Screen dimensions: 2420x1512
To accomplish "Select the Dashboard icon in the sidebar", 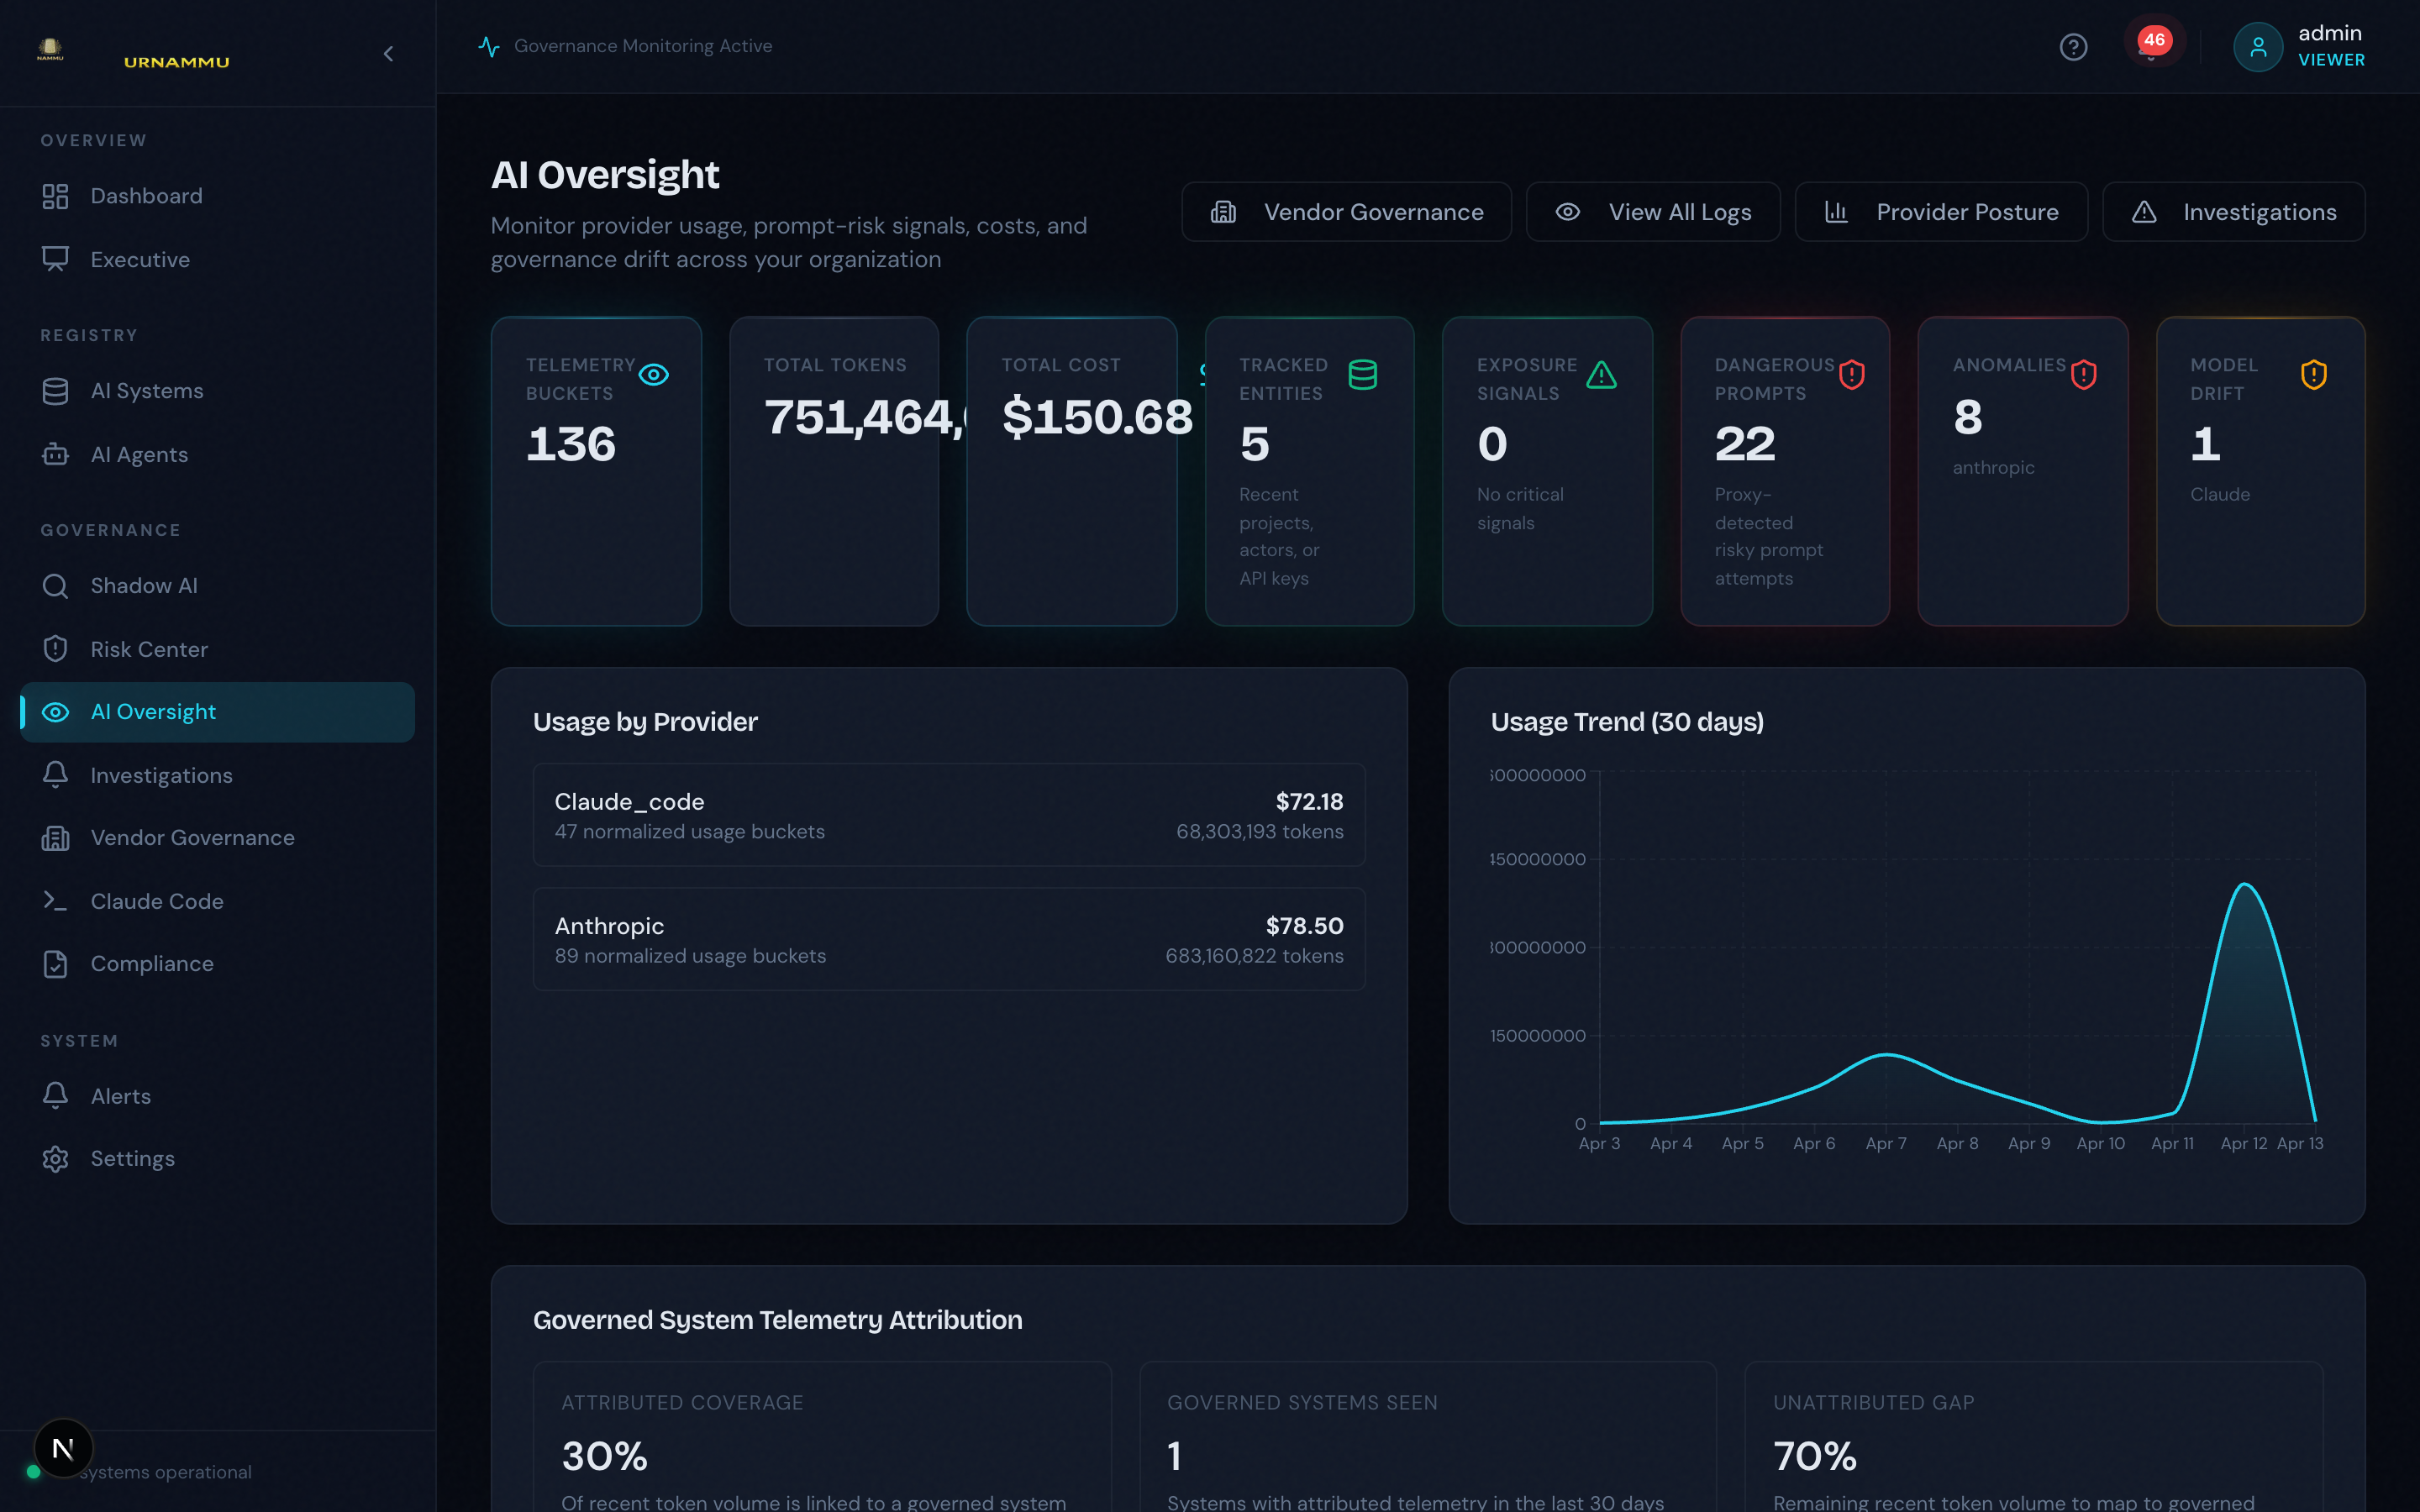I will coord(55,196).
